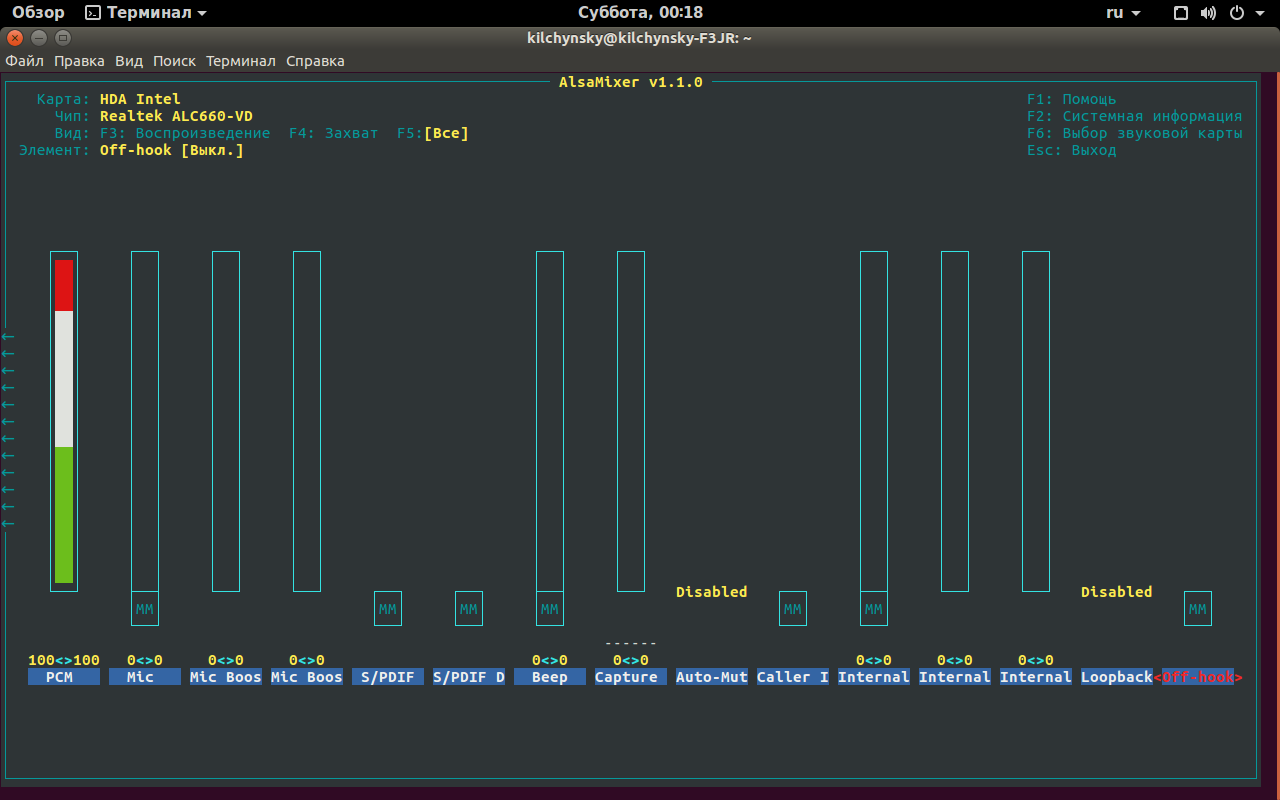Minimize the terminal window
Viewport: 1280px width, 800px height.
point(39,38)
